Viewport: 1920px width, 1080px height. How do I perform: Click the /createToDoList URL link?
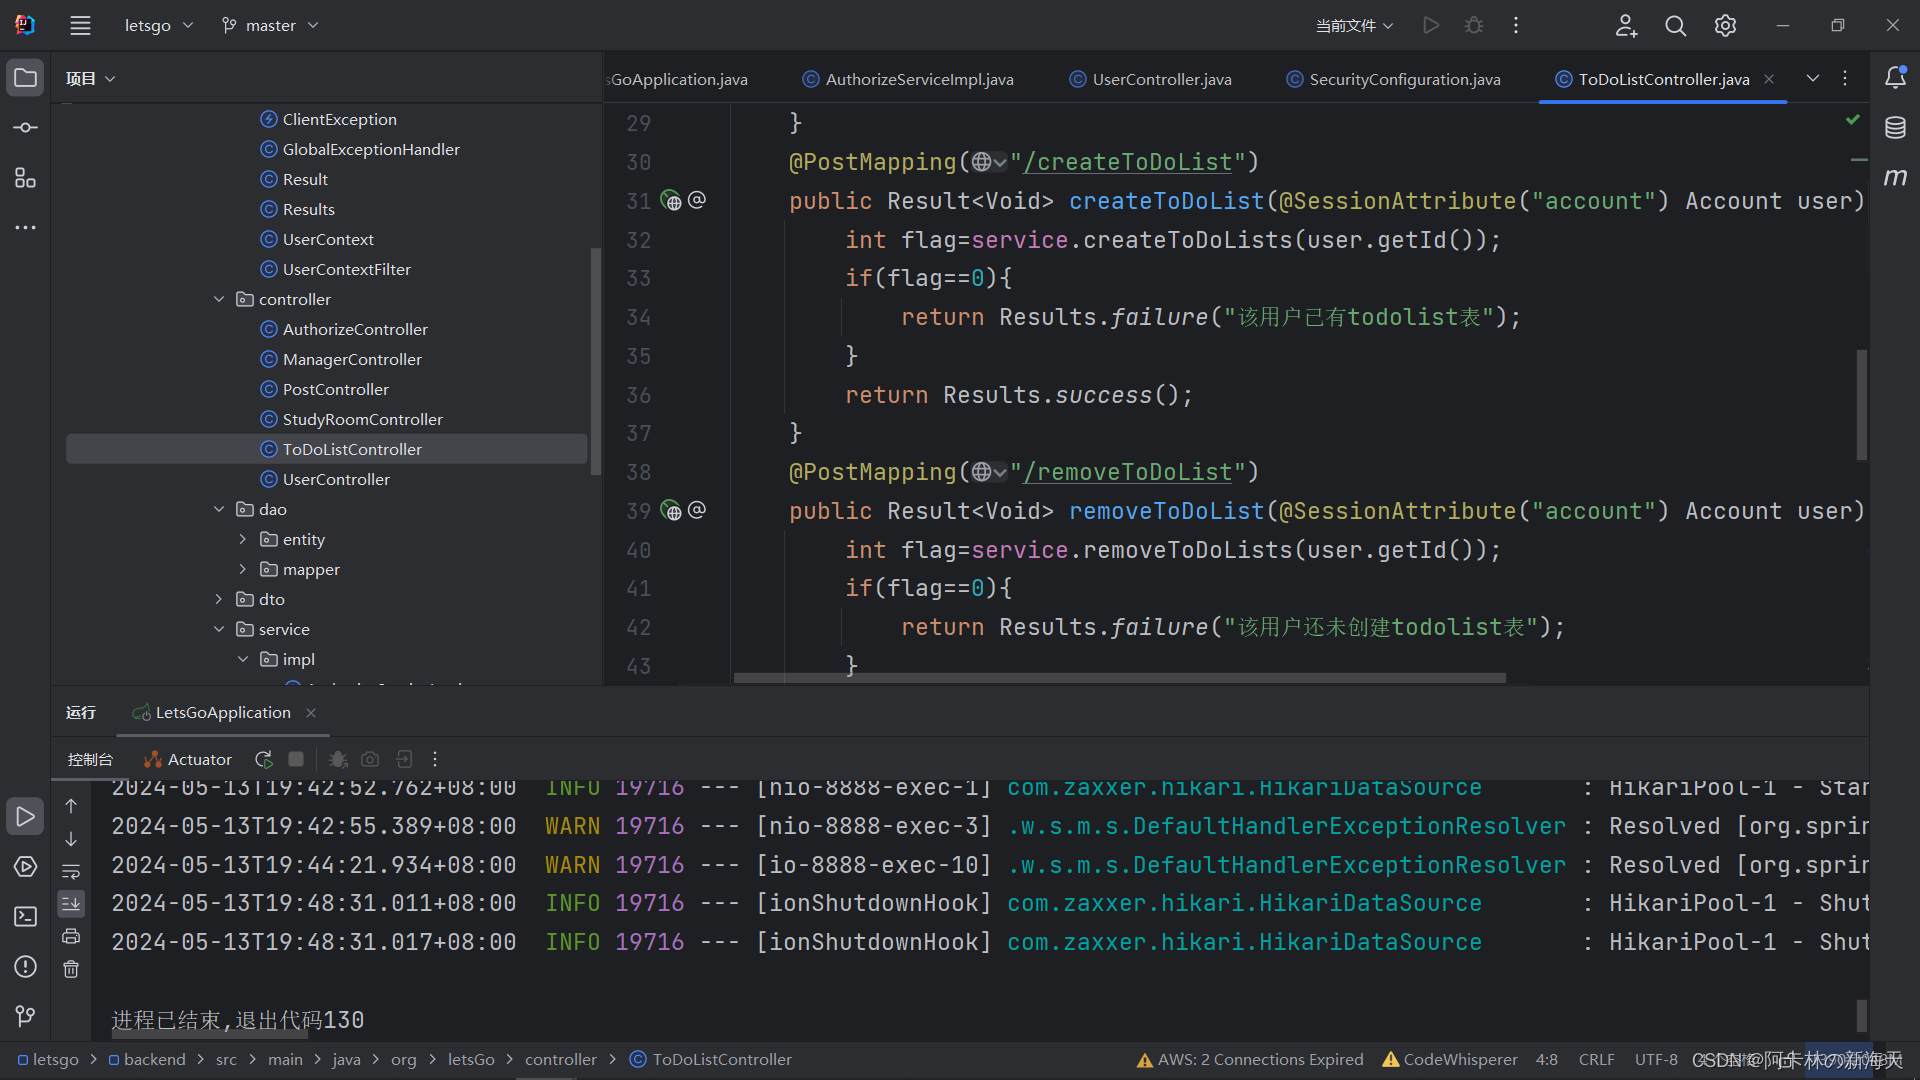(x=1128, y=162)
